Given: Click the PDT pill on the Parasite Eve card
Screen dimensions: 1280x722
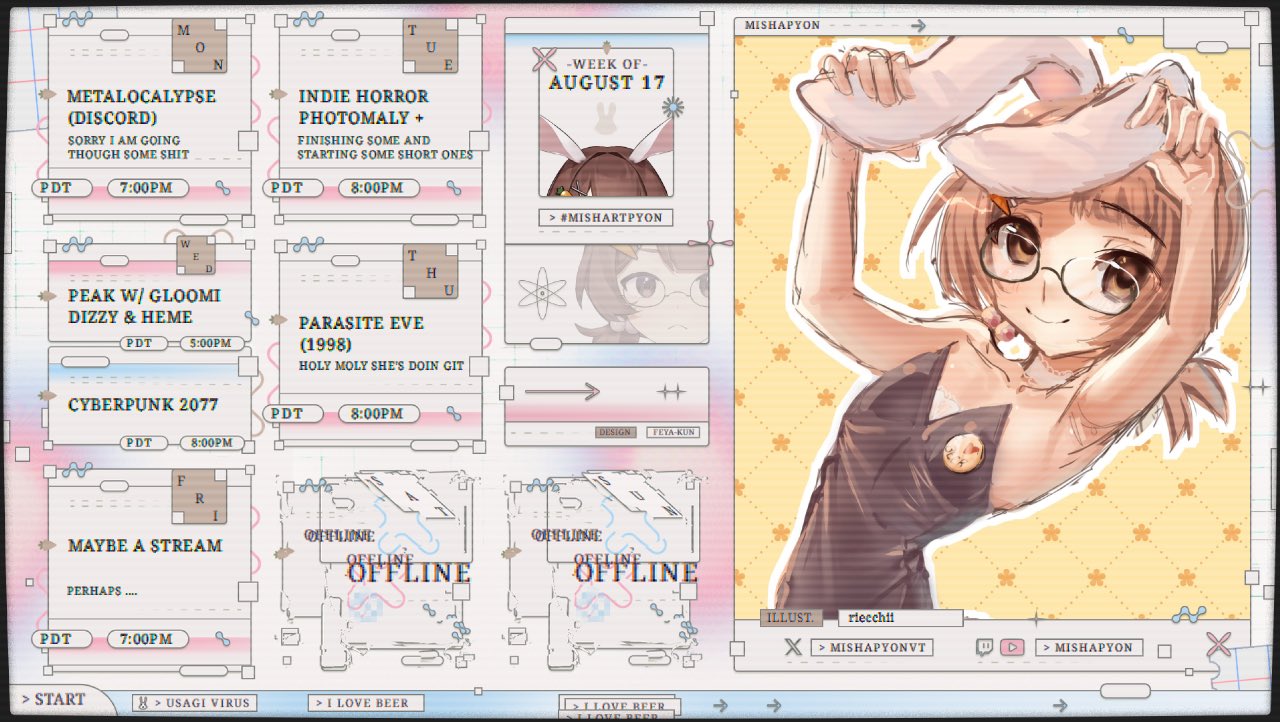Looking at the screenshot, I should click(x=293, y=414).
